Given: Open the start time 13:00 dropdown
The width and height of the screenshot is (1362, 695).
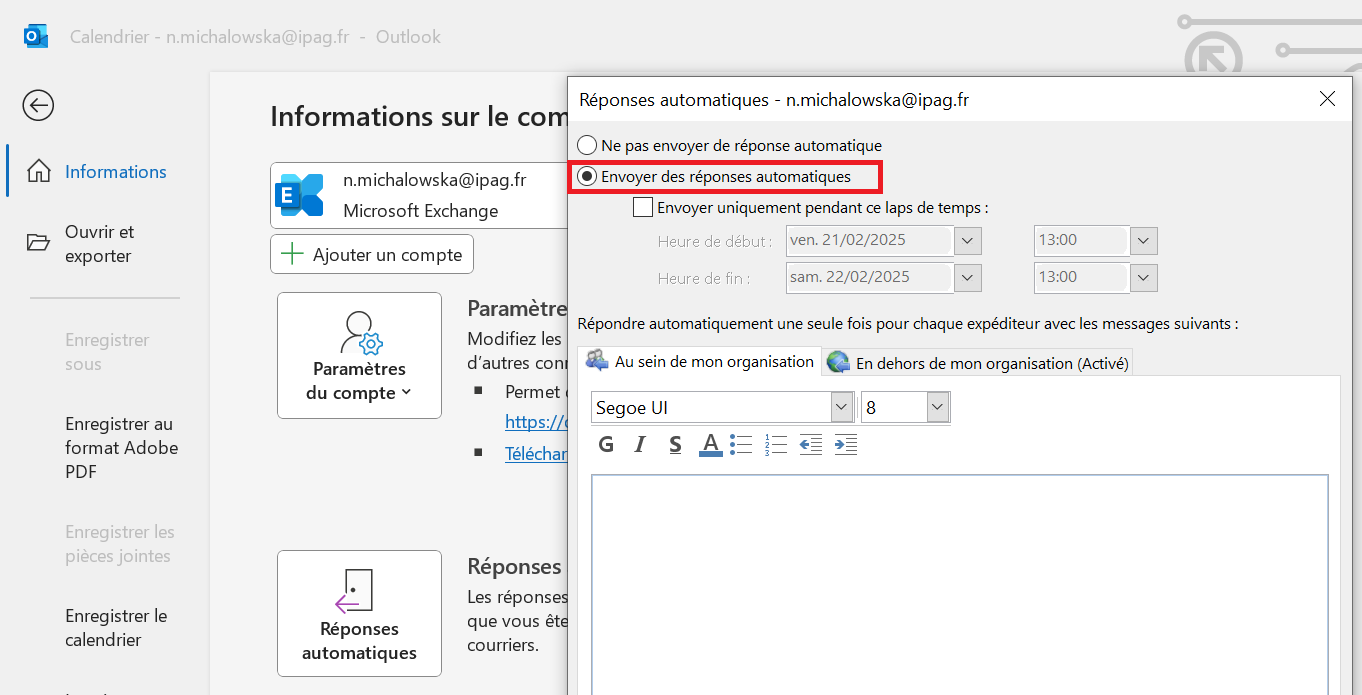Looking at the screenshot, I should (x=1143, y=241).
